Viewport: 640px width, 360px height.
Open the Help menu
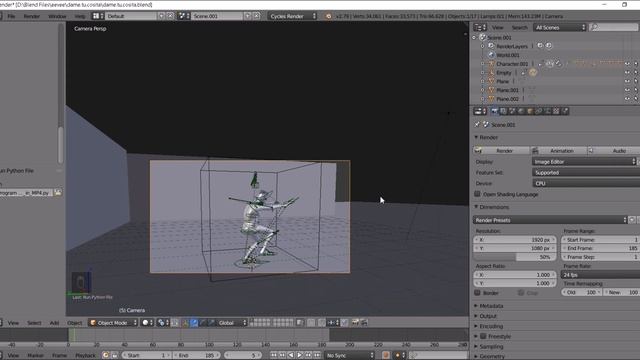[x=80, y=16]
